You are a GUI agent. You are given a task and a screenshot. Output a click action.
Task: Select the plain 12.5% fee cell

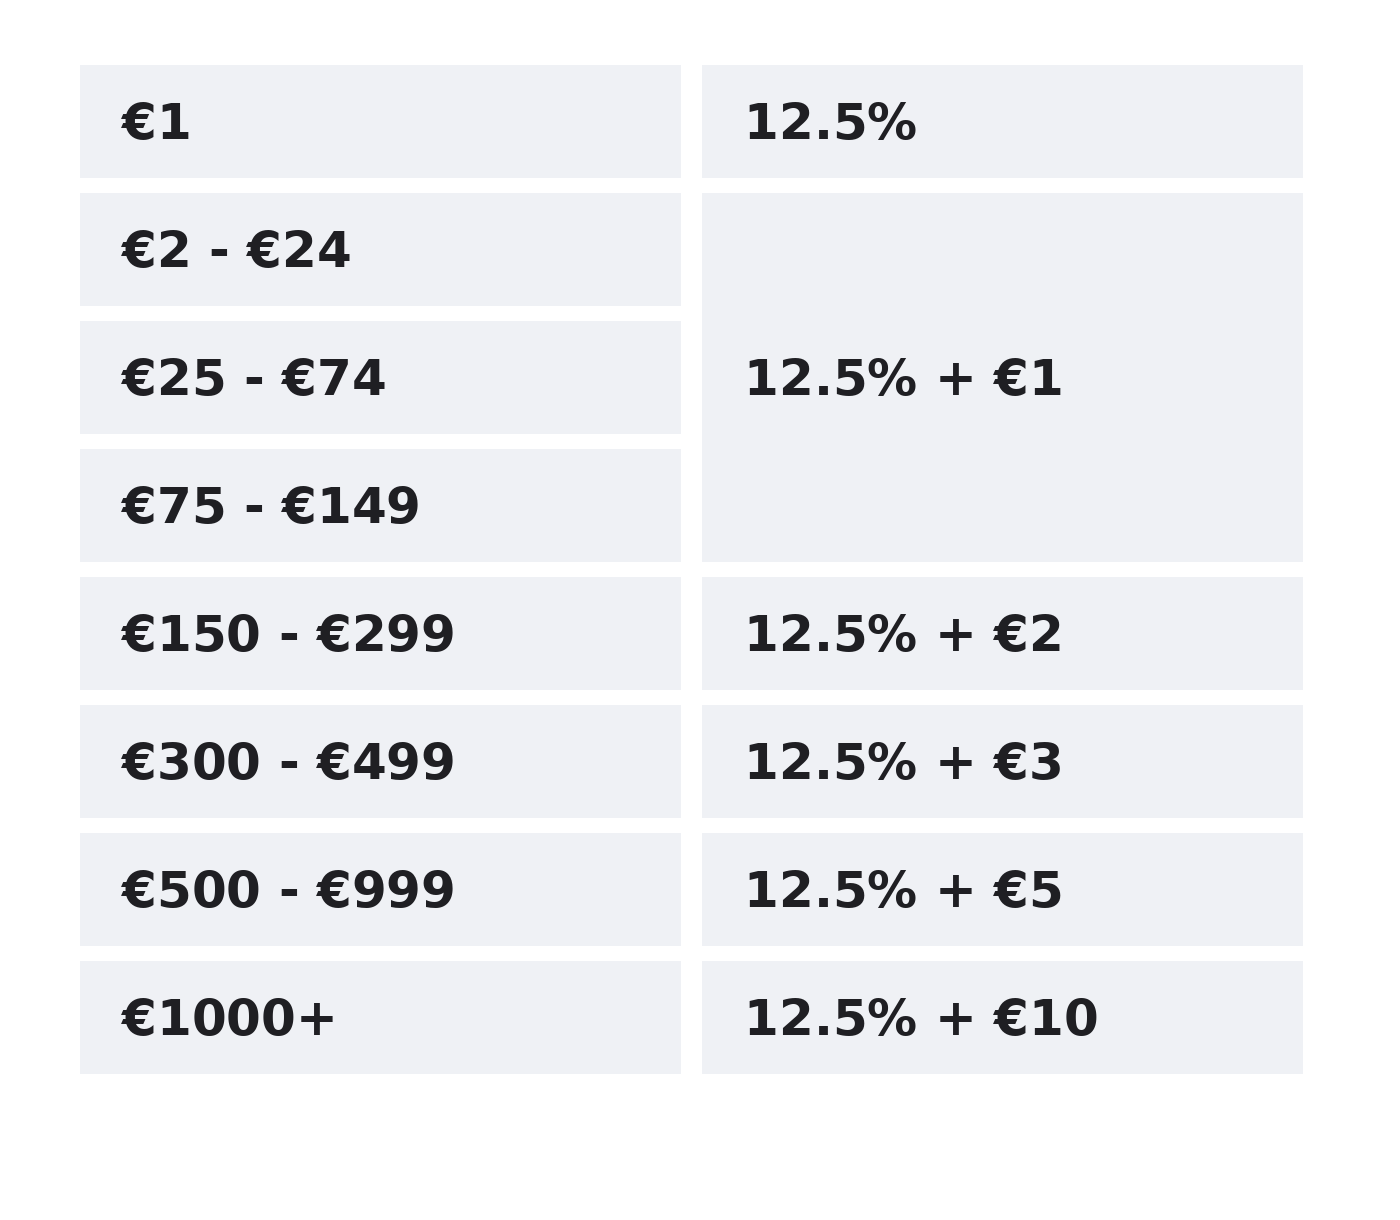(x=1002, y=122)
